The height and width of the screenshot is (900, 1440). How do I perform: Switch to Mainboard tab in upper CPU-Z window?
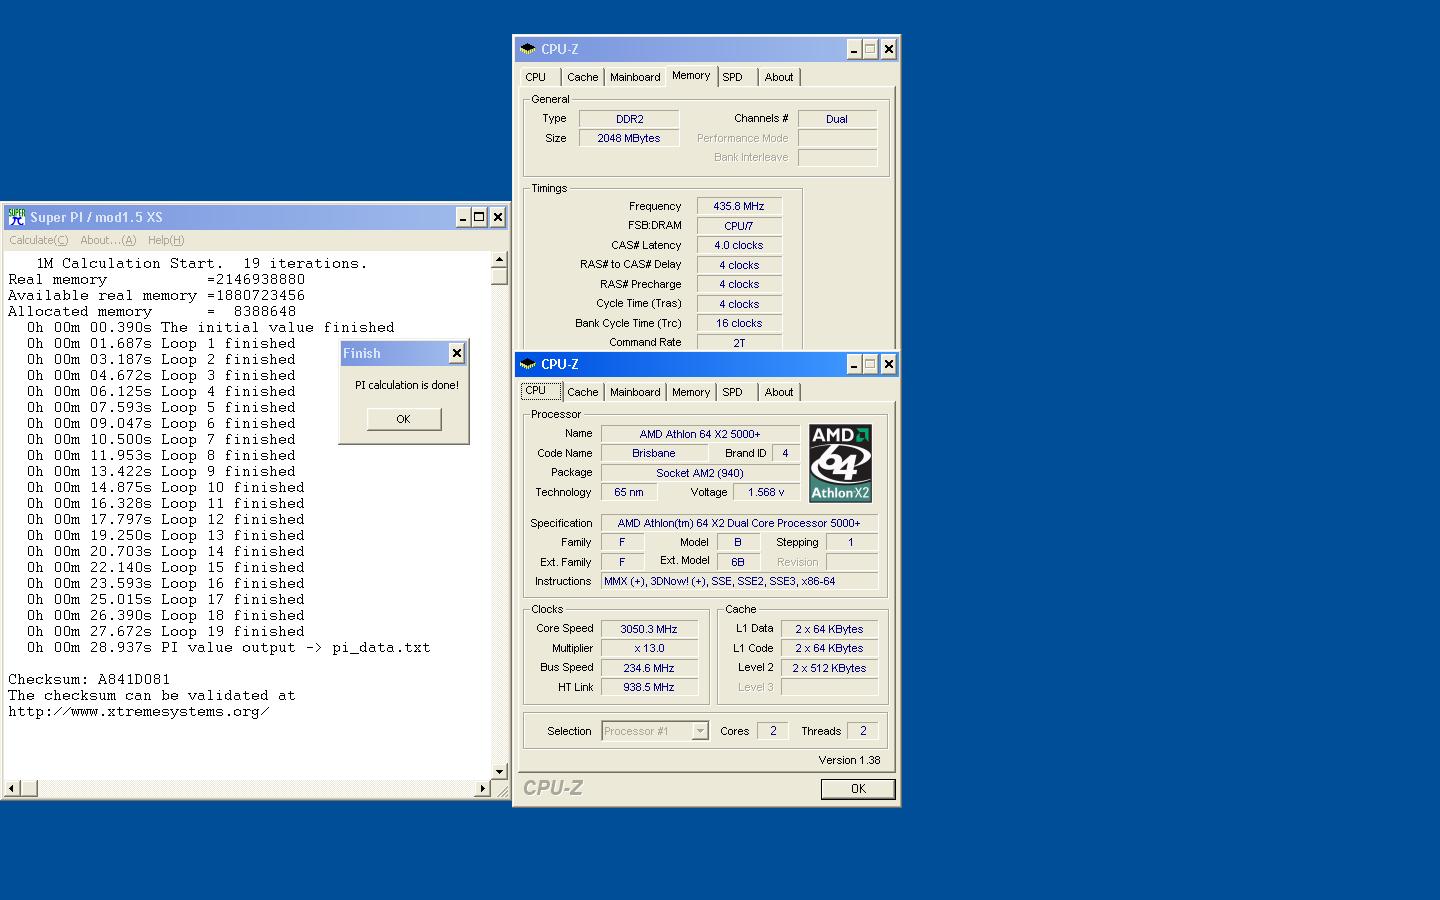tap(635, 77)
